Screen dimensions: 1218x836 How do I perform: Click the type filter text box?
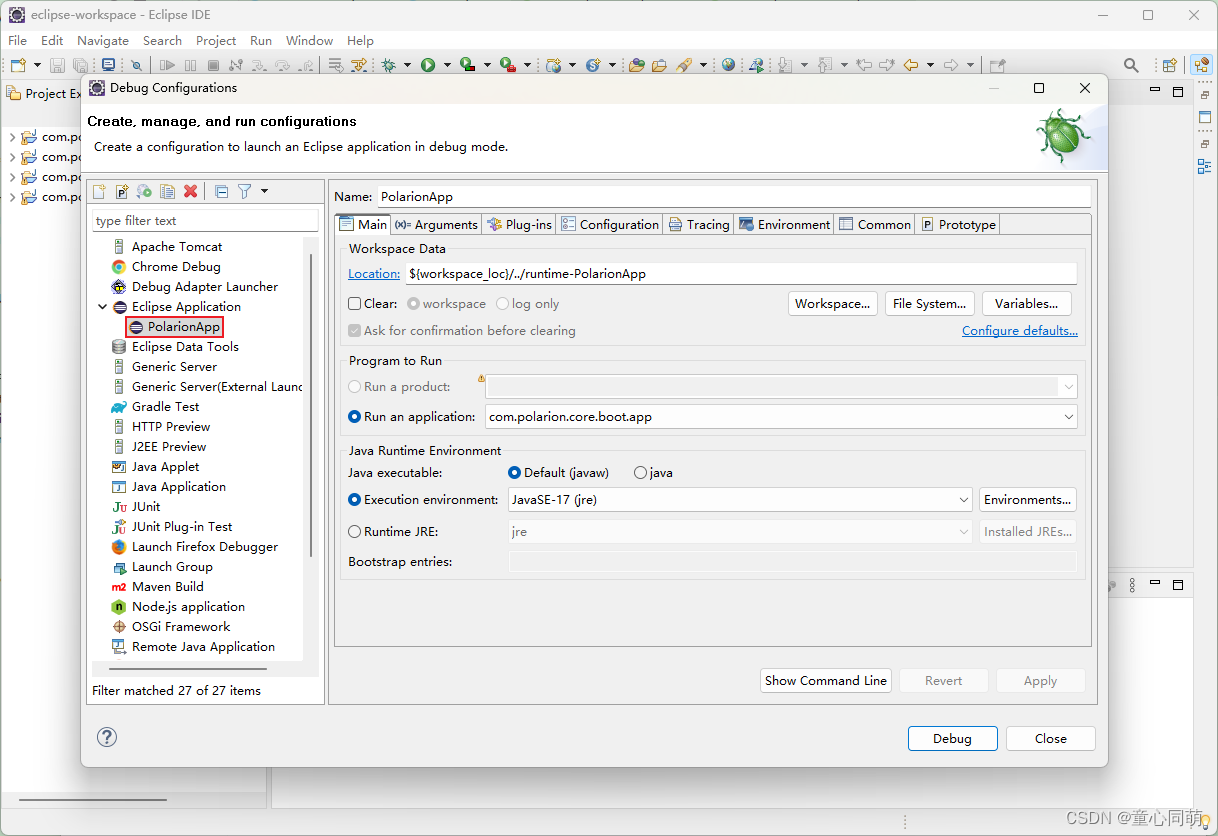(x=205, y=220)
